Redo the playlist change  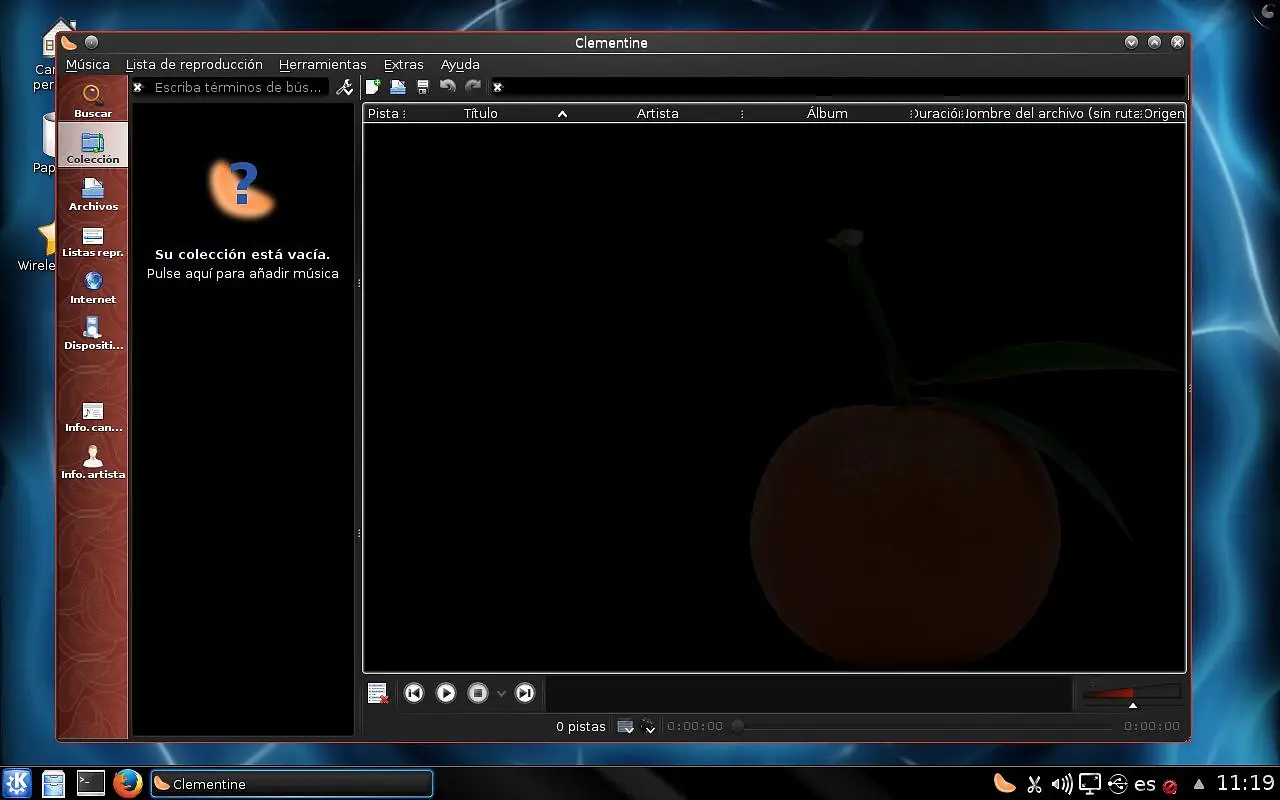pyautogui.click(x=473, y=87)
